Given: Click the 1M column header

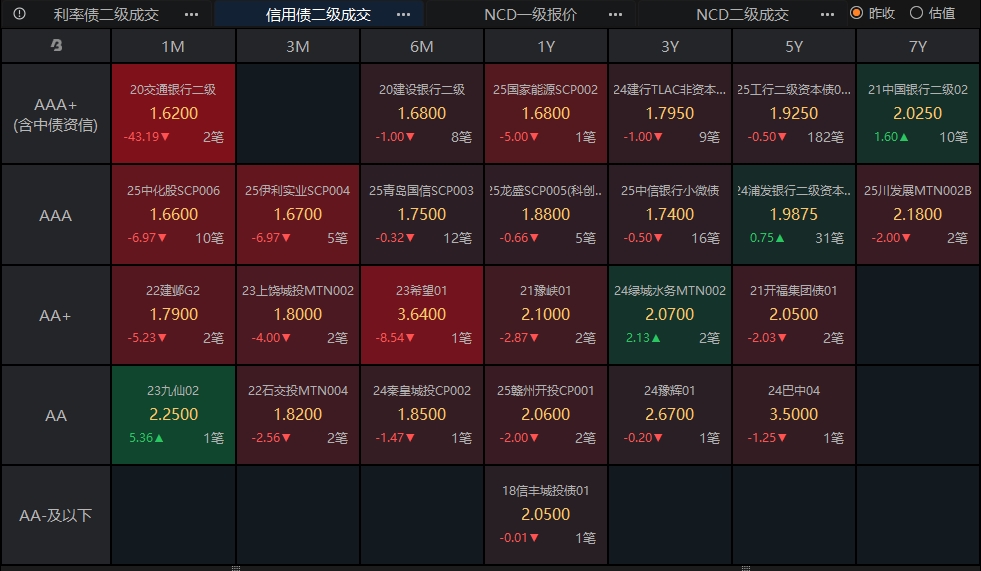Looking at the screenshot, I should coord(173,46).
